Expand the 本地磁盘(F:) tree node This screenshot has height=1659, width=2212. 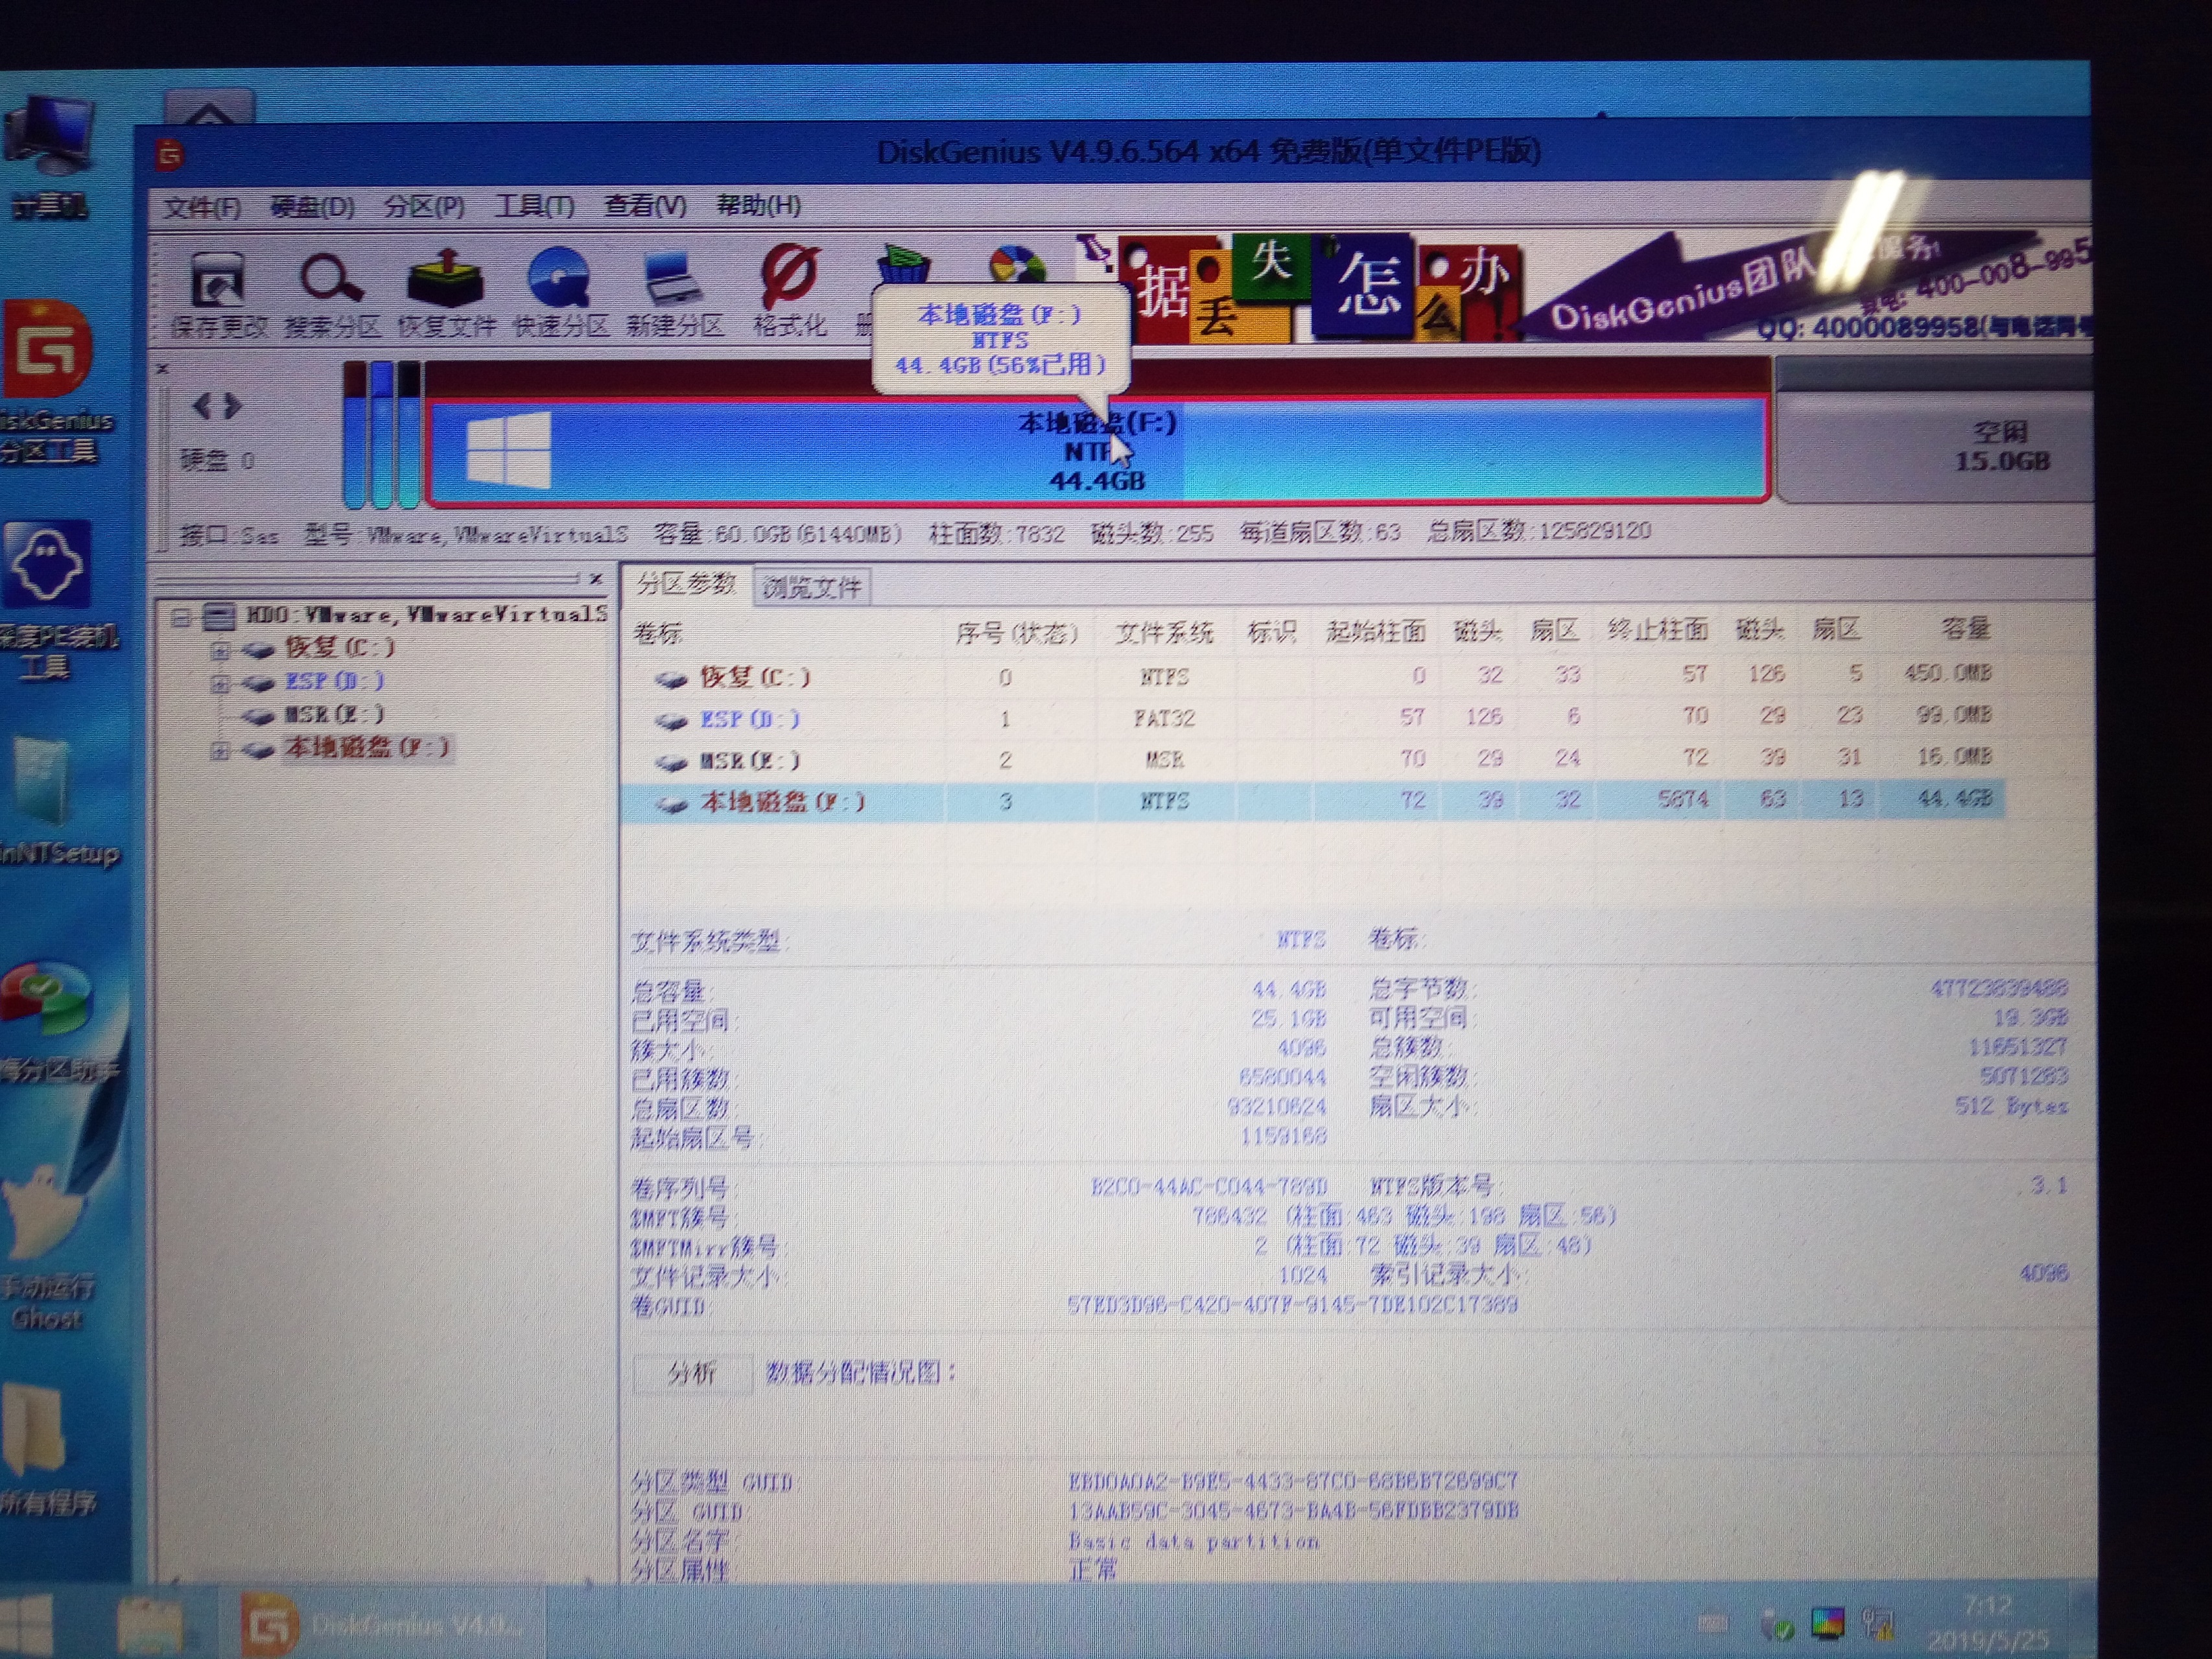tap(219, 751)
